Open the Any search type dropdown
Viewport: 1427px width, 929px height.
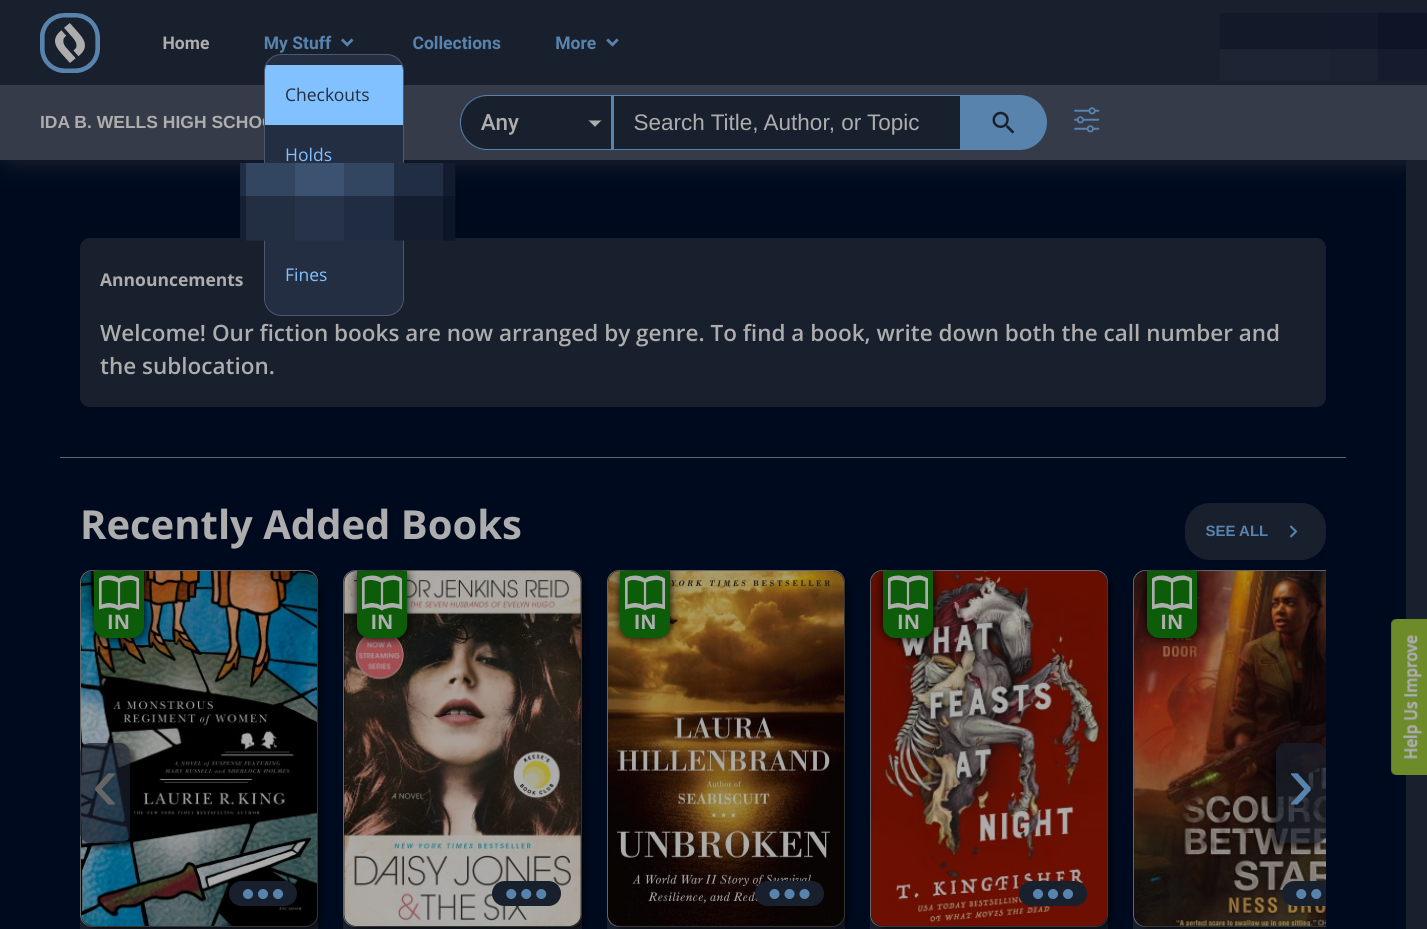[x=537, y=123]
